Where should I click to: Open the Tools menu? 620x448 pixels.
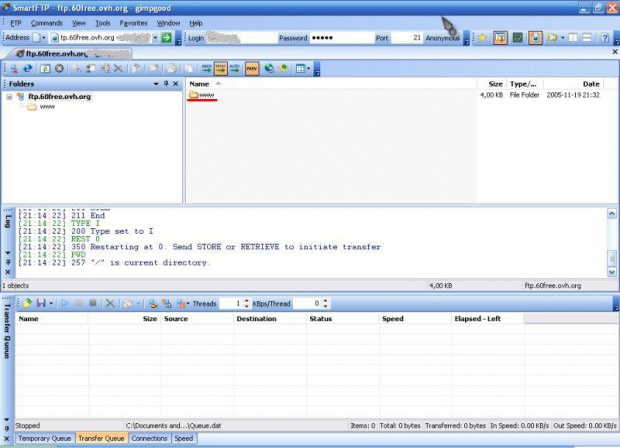103,23
